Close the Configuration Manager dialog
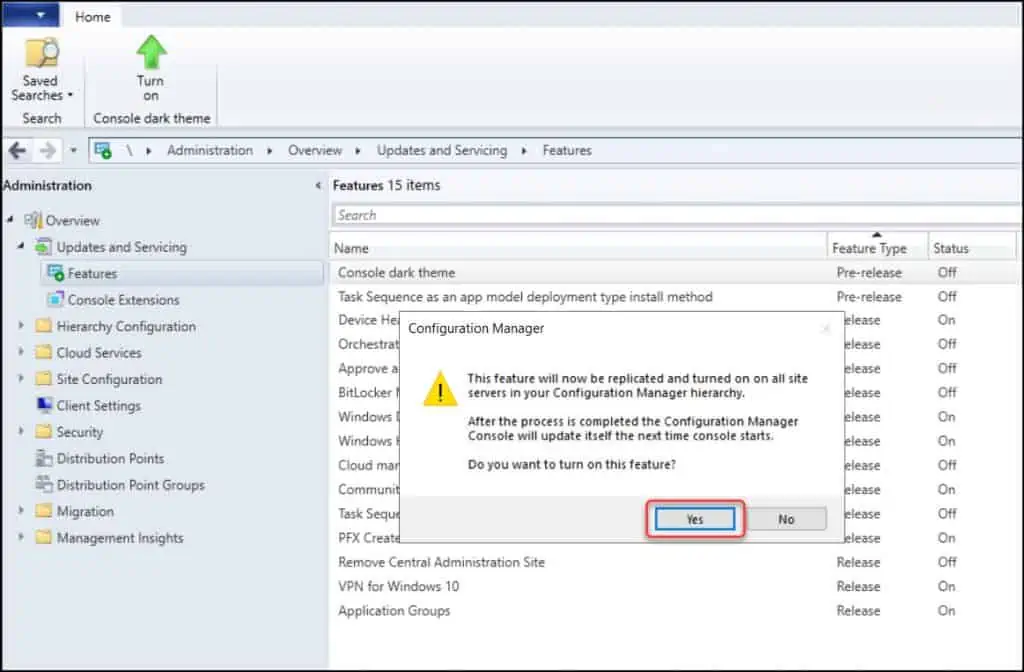The image size is (1024, 672). coord(825,328)
